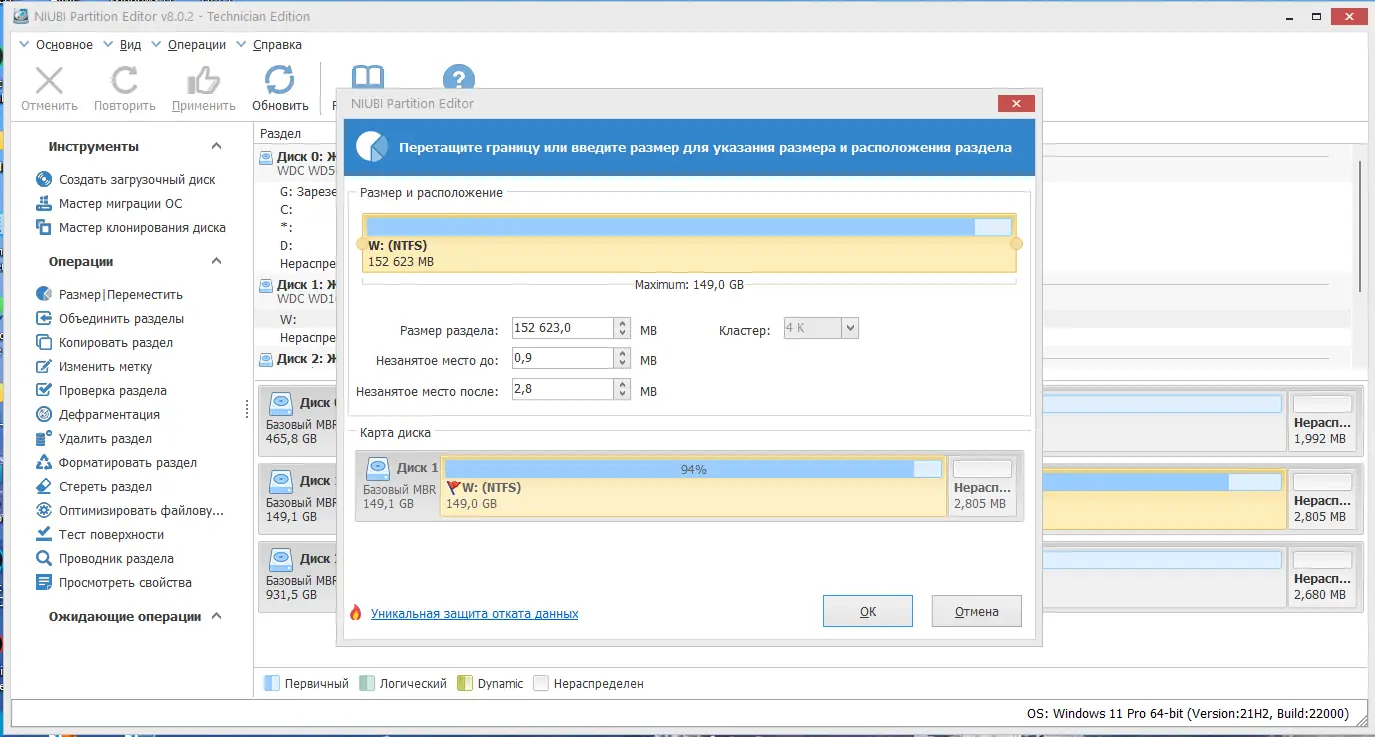Click the Логический legend swatch
Screen dimensions: 1375x737
367,684
